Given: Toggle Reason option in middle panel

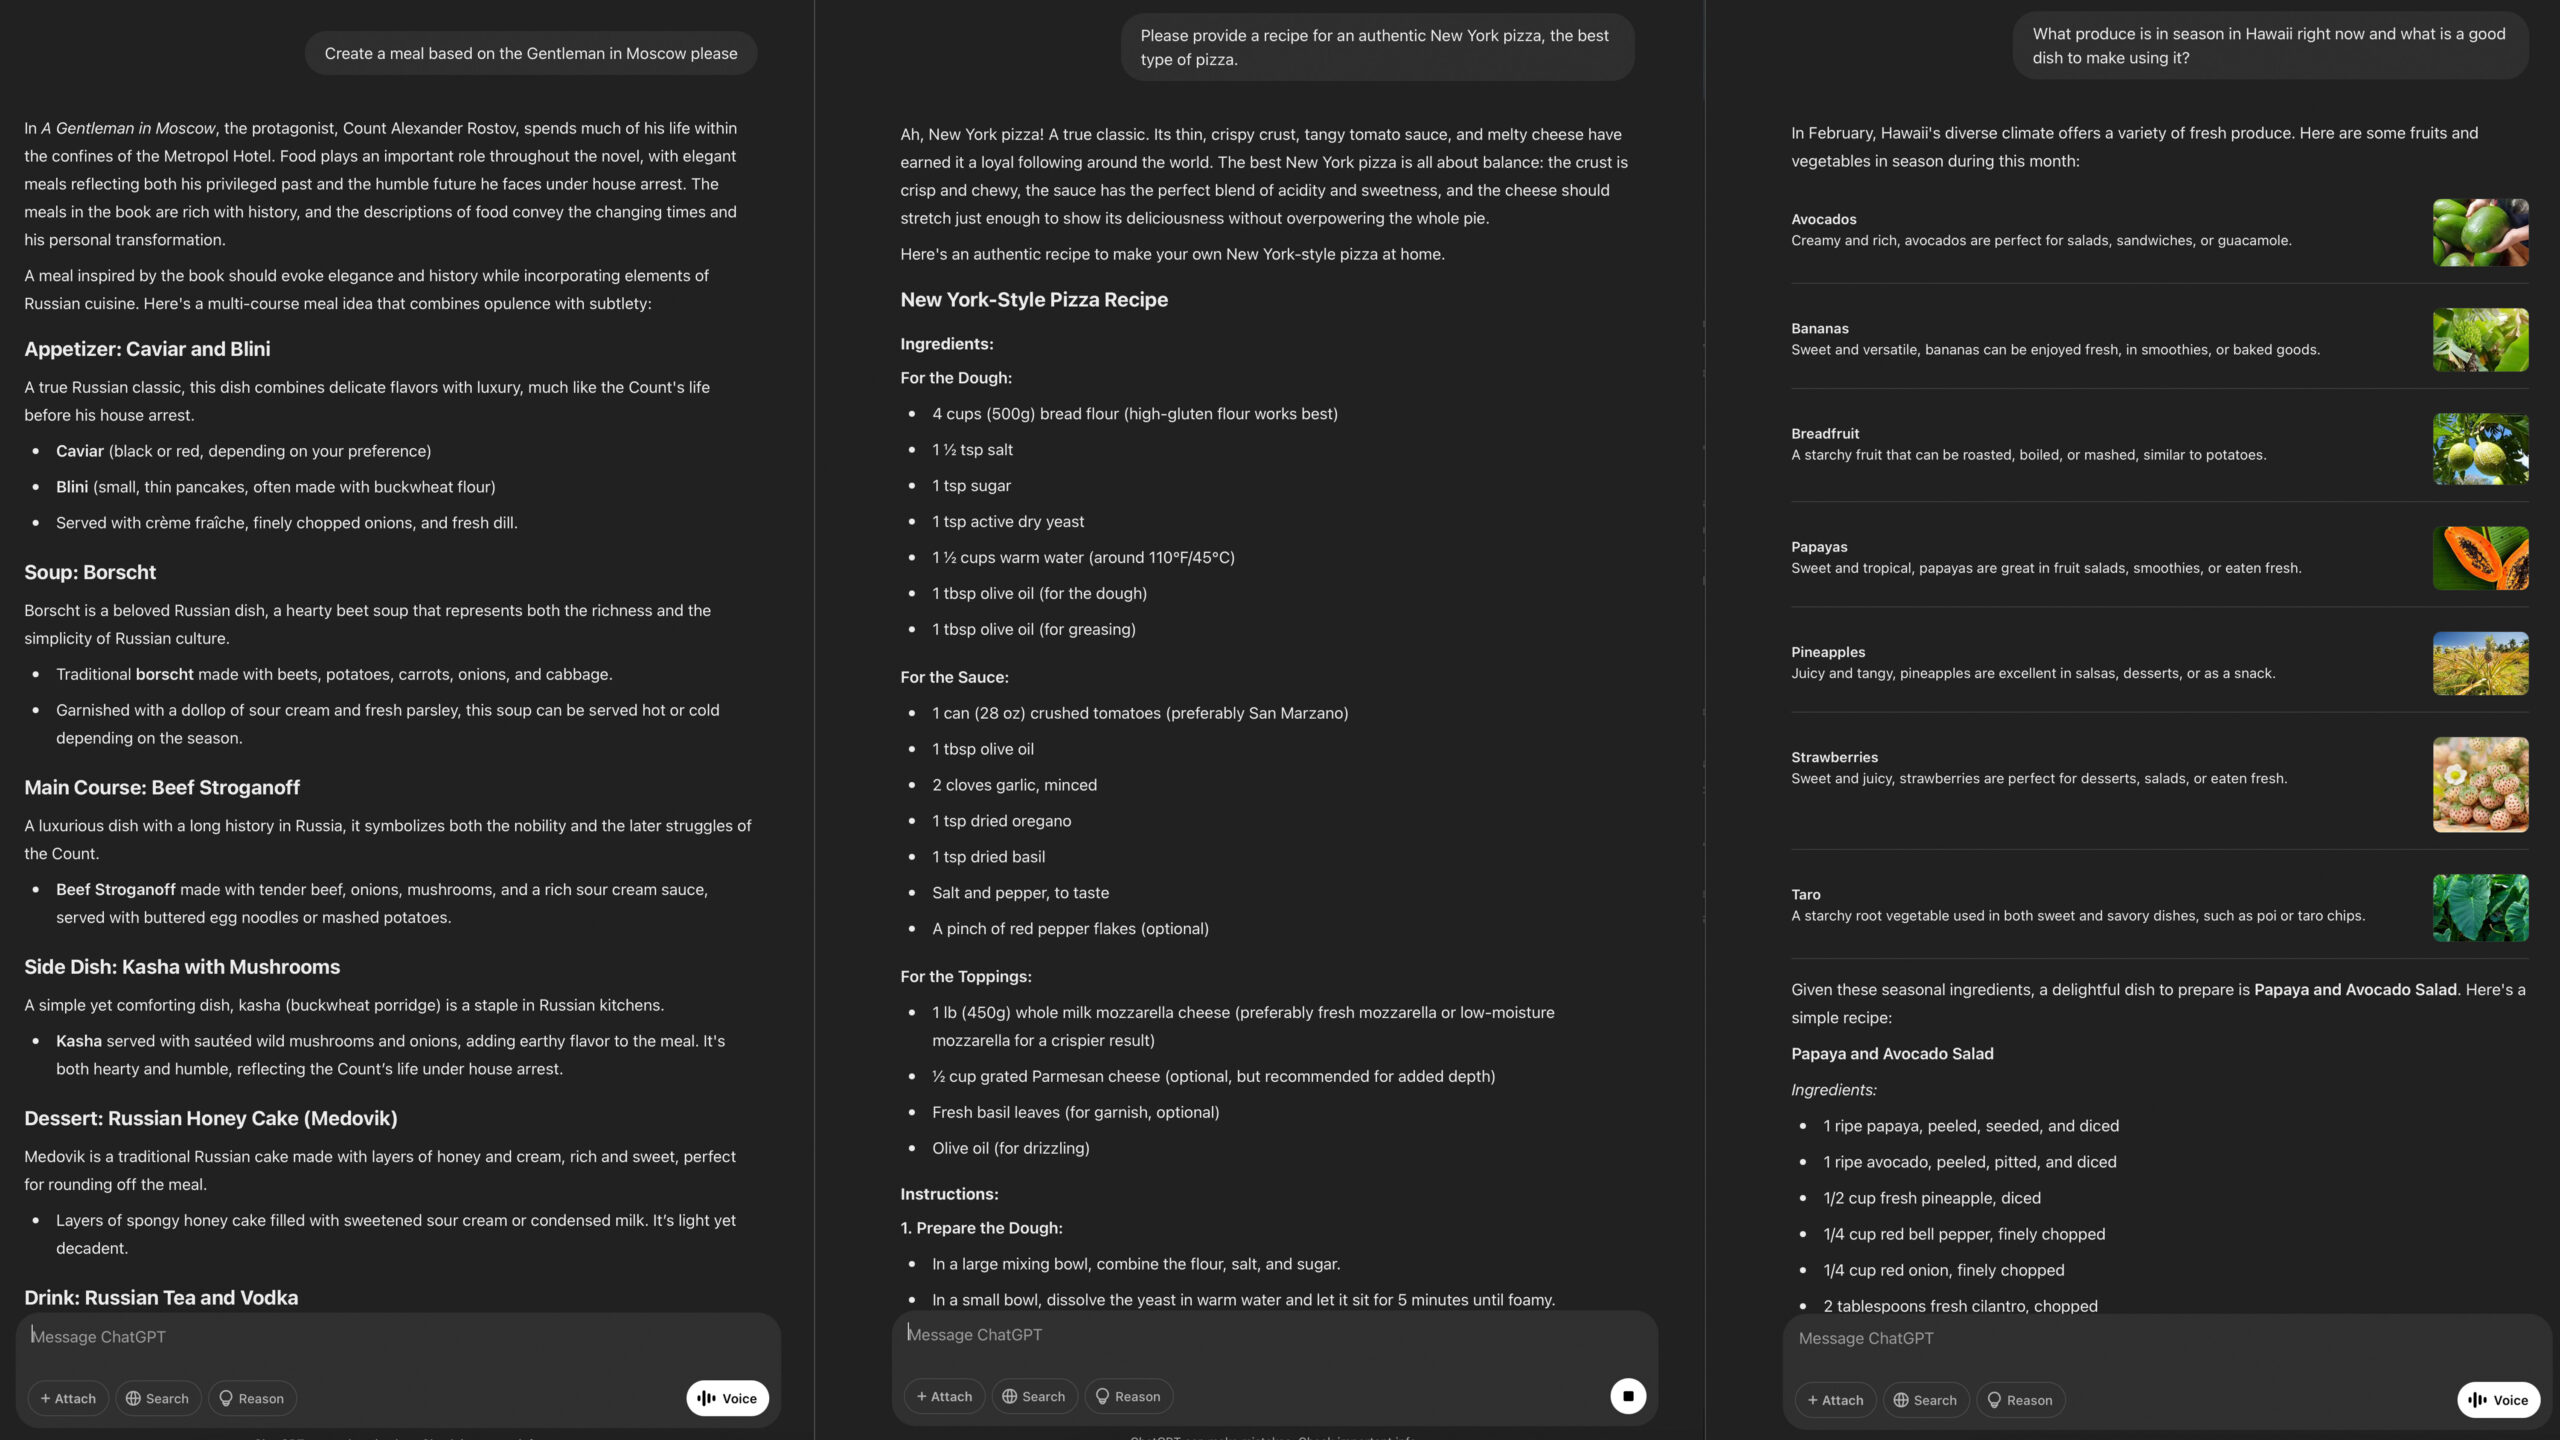Looking at the screenshot, I should click(1129, 1398).
